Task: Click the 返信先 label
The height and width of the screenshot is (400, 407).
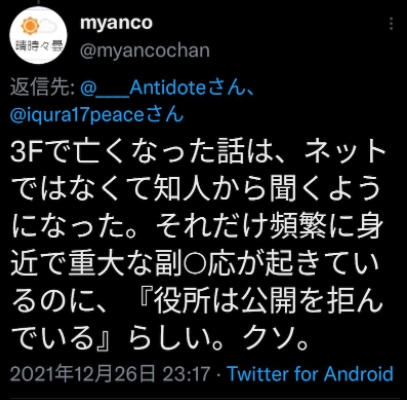Action: (42, 89)
